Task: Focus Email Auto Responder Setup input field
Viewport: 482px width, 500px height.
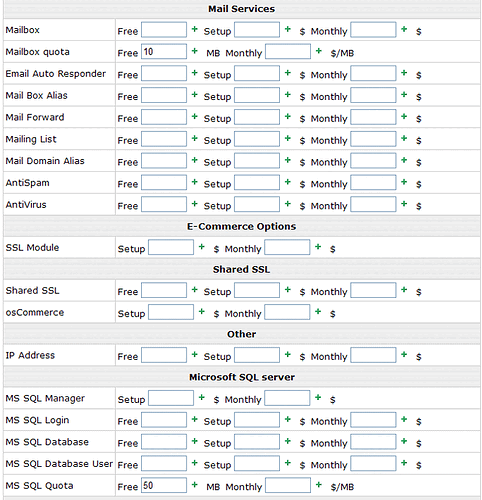Action: 257,73
